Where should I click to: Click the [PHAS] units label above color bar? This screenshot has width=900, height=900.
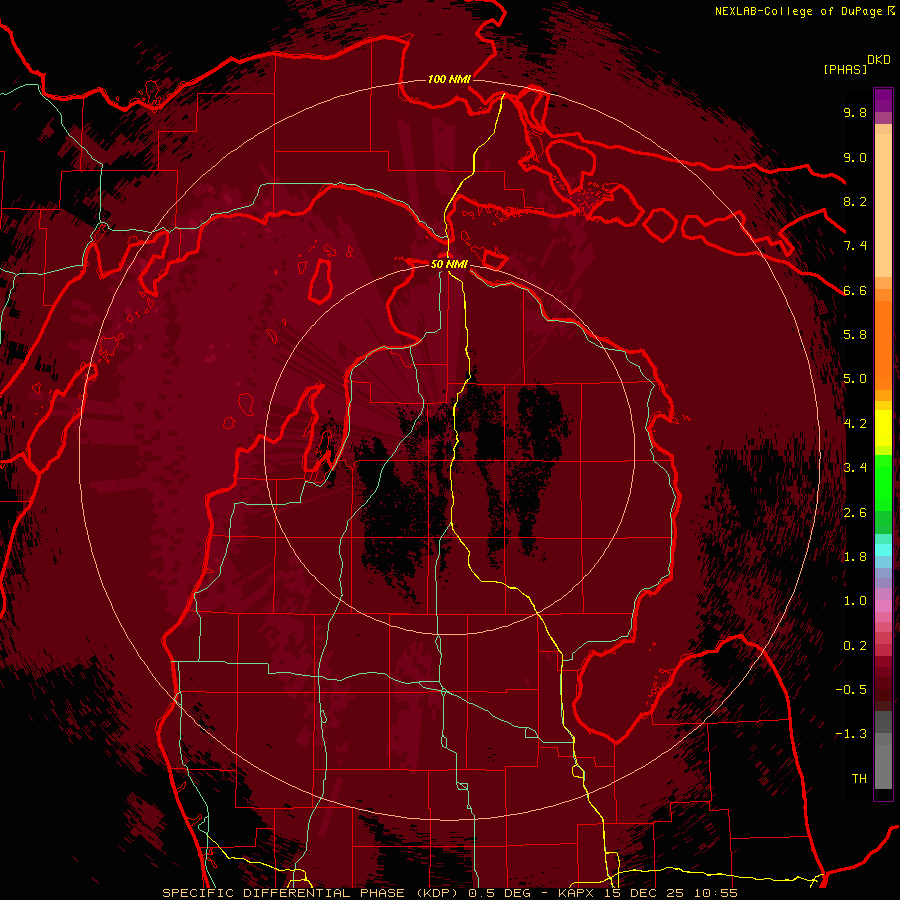coord(845,69)
